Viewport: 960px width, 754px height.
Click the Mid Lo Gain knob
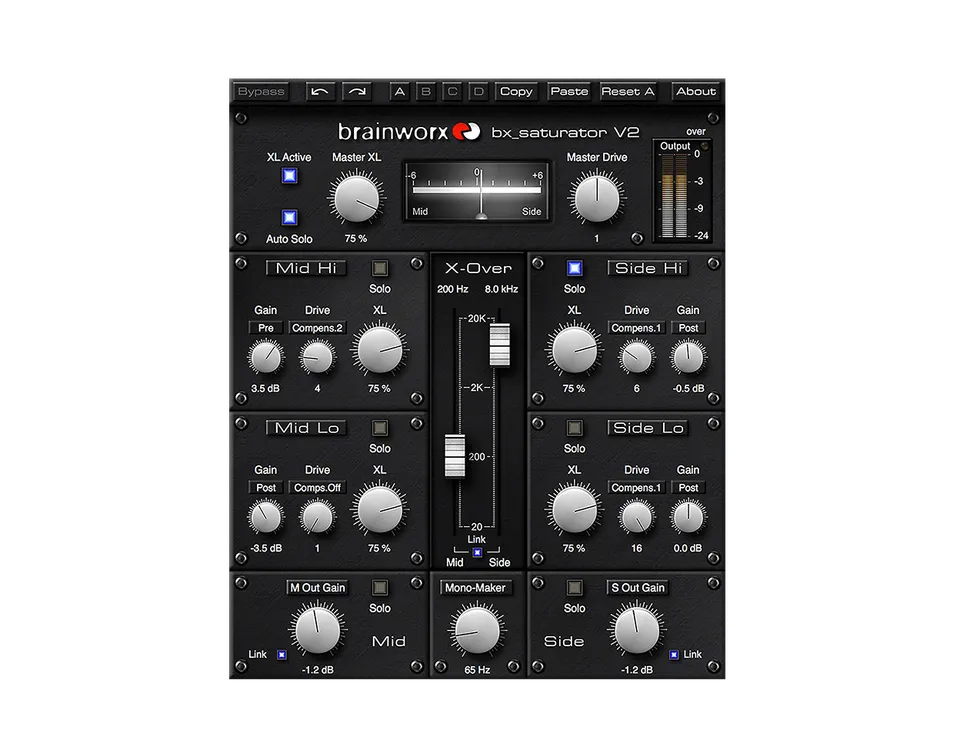[x=266, y=517]
